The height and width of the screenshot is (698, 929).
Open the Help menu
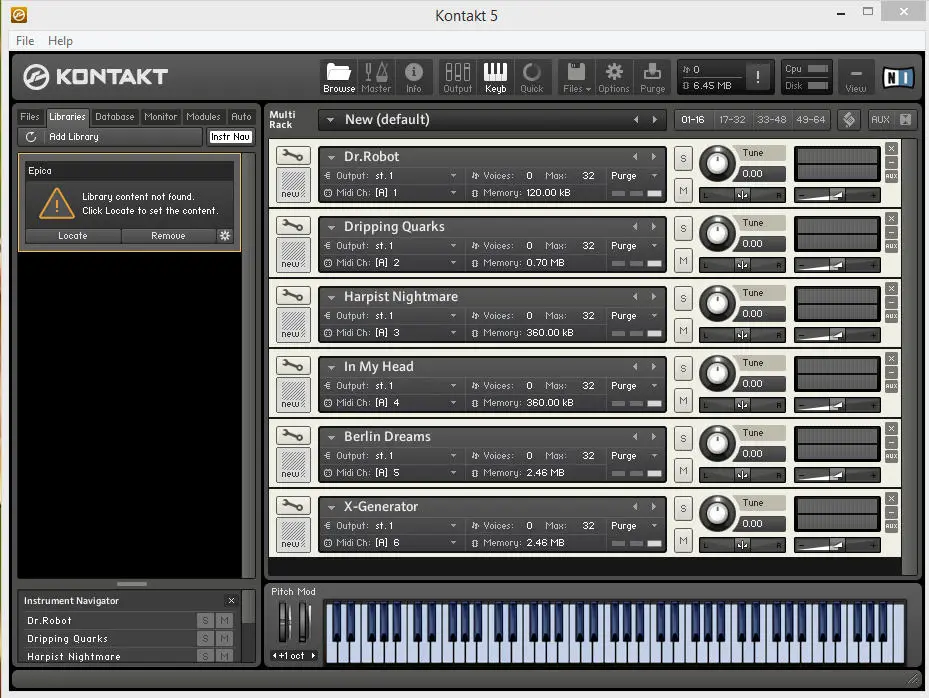point(60,41)
